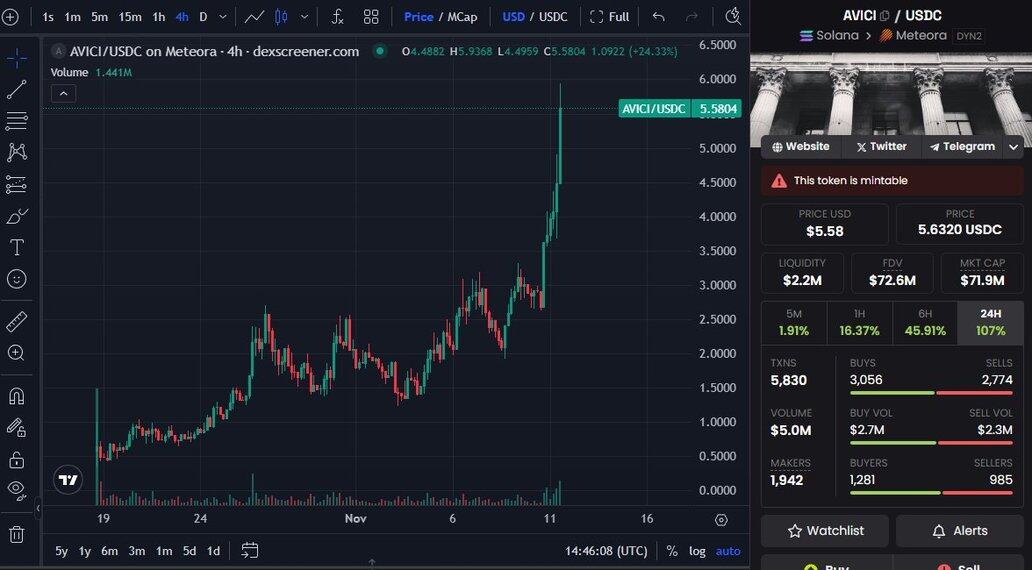This screenshot has height=570, width=1032.
Task: Set chart range to 1d
Action: click(x=213, y=551)
